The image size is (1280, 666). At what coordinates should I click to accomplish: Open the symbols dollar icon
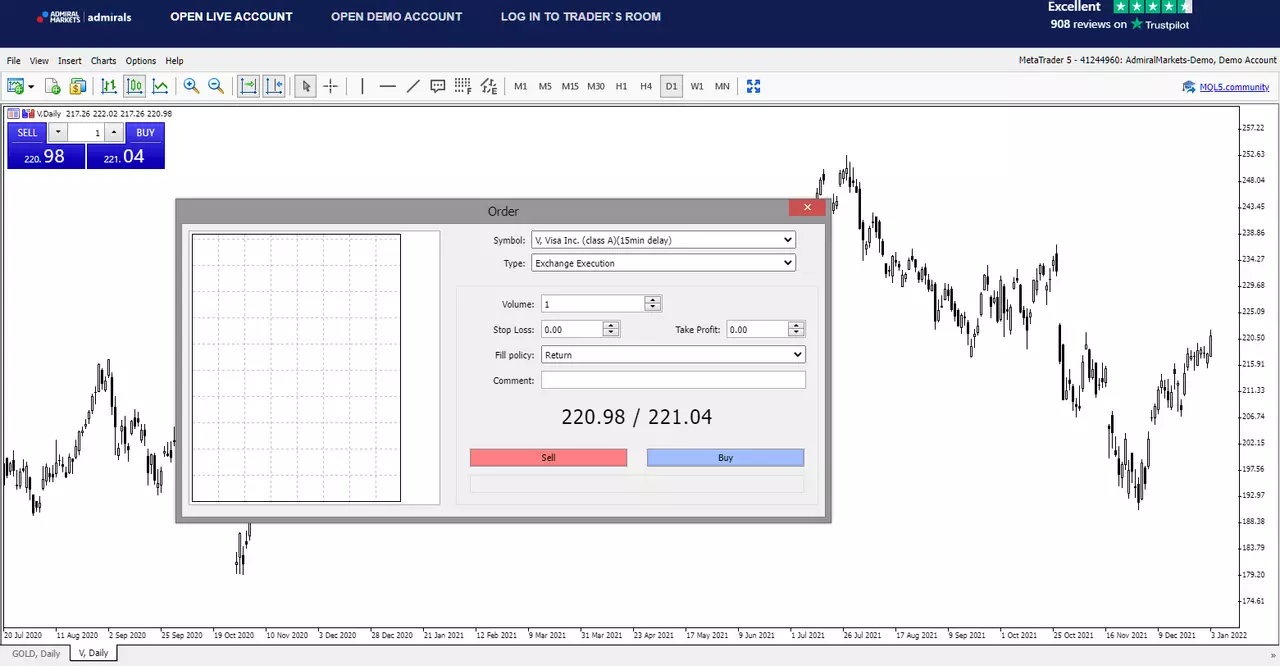coord(77,86)
